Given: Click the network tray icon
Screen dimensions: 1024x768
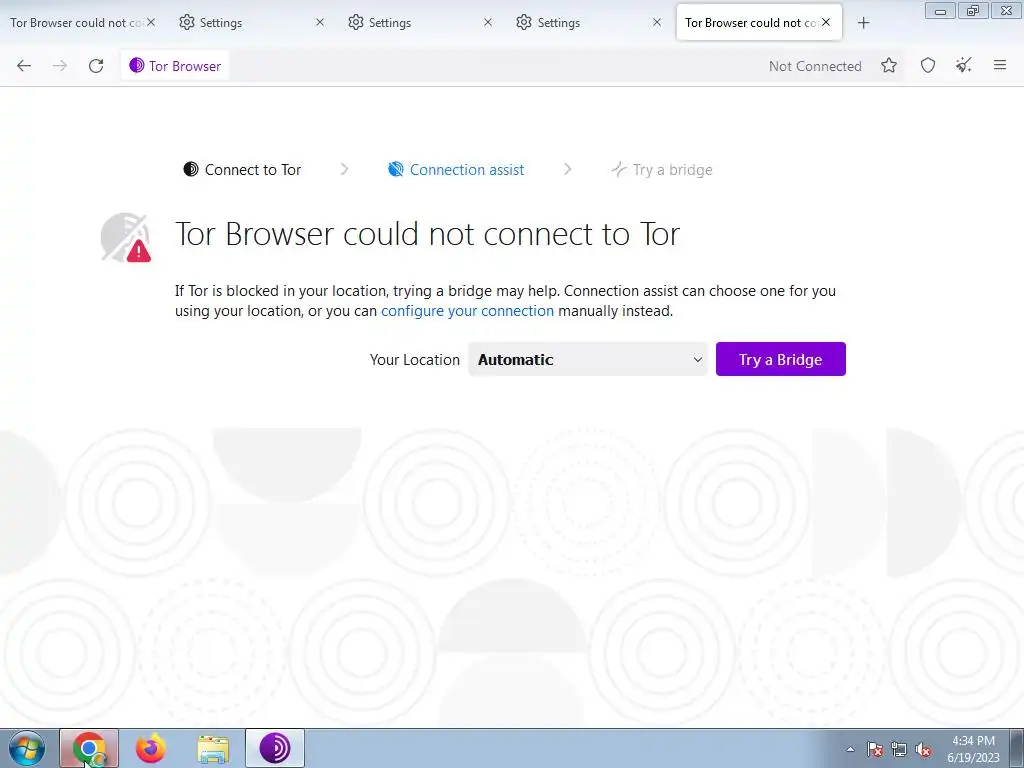Looking at the screenshot, I should [899, 749].
